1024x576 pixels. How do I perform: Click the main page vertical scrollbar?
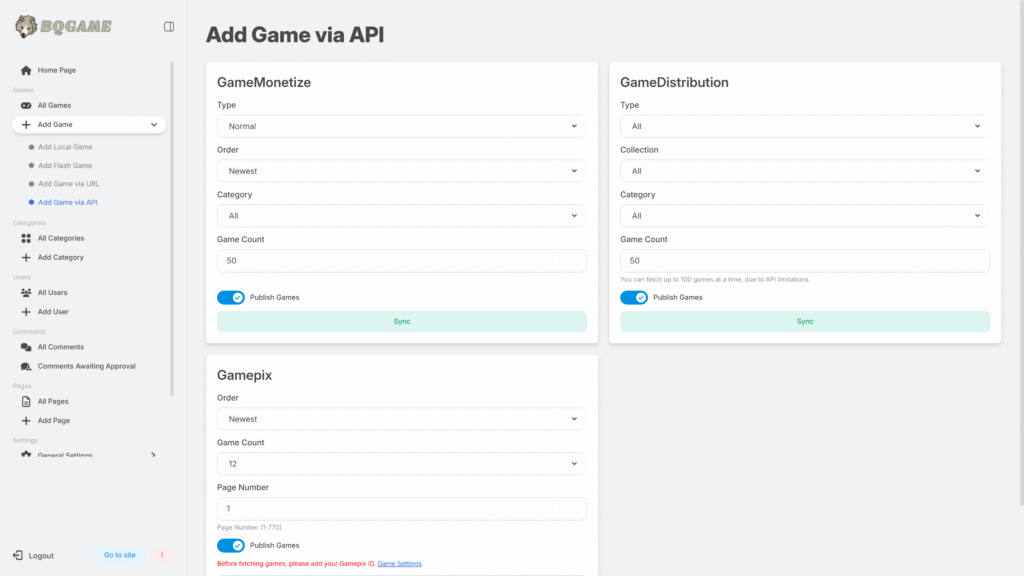tap(1021, 253)
